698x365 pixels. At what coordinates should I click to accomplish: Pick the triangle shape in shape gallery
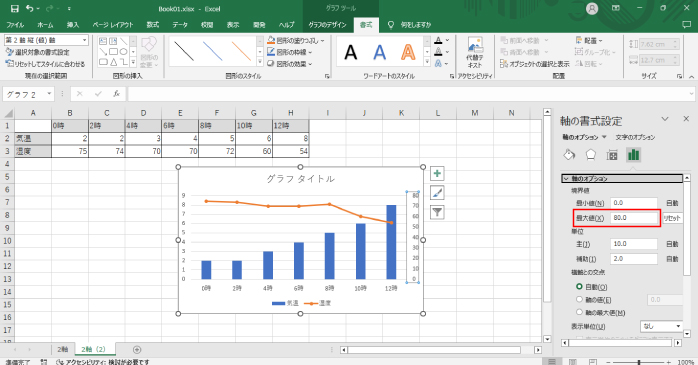coord(114,62)
